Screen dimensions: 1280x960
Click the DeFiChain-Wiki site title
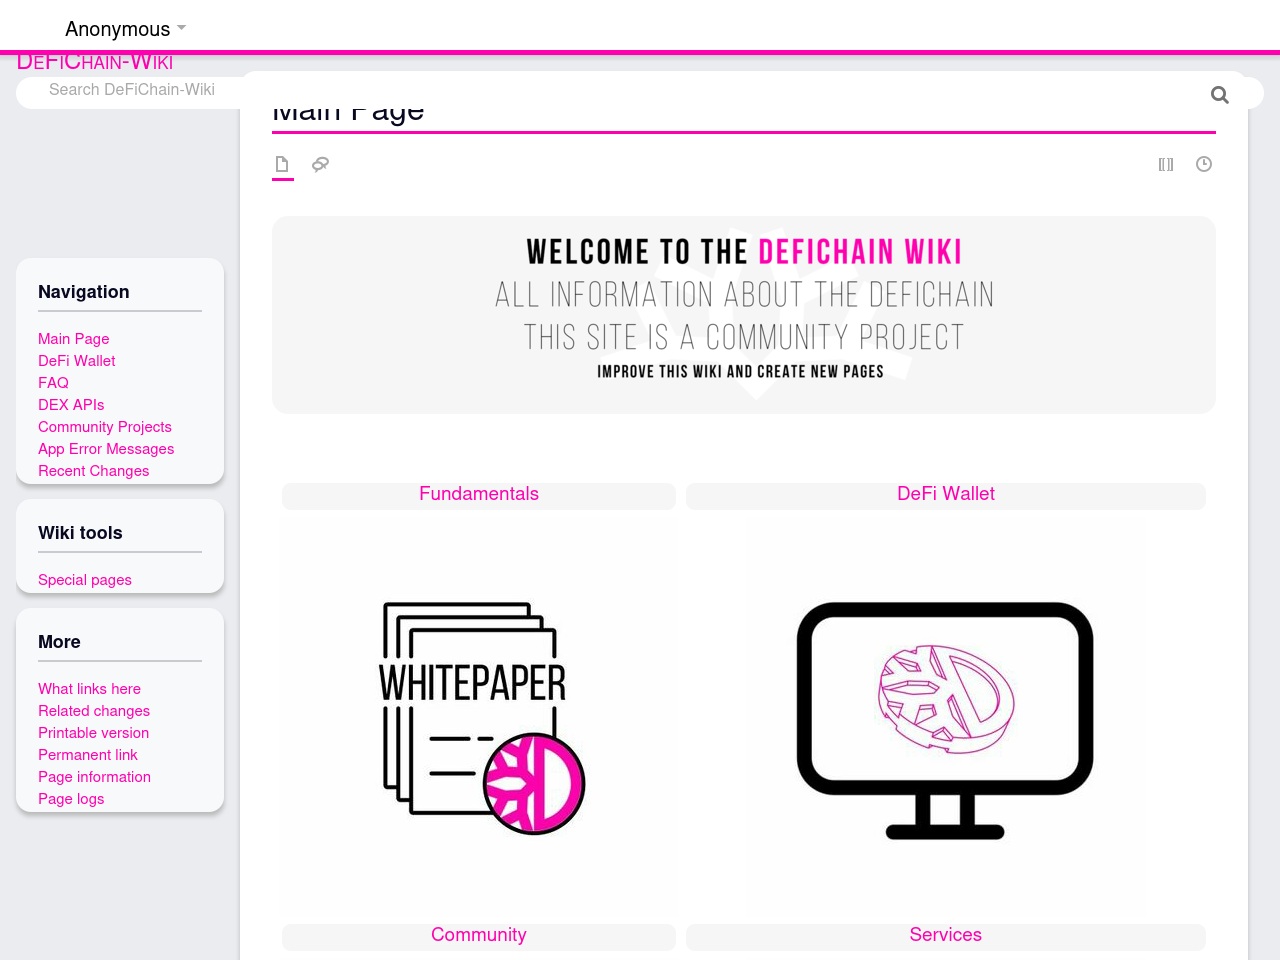95,62
